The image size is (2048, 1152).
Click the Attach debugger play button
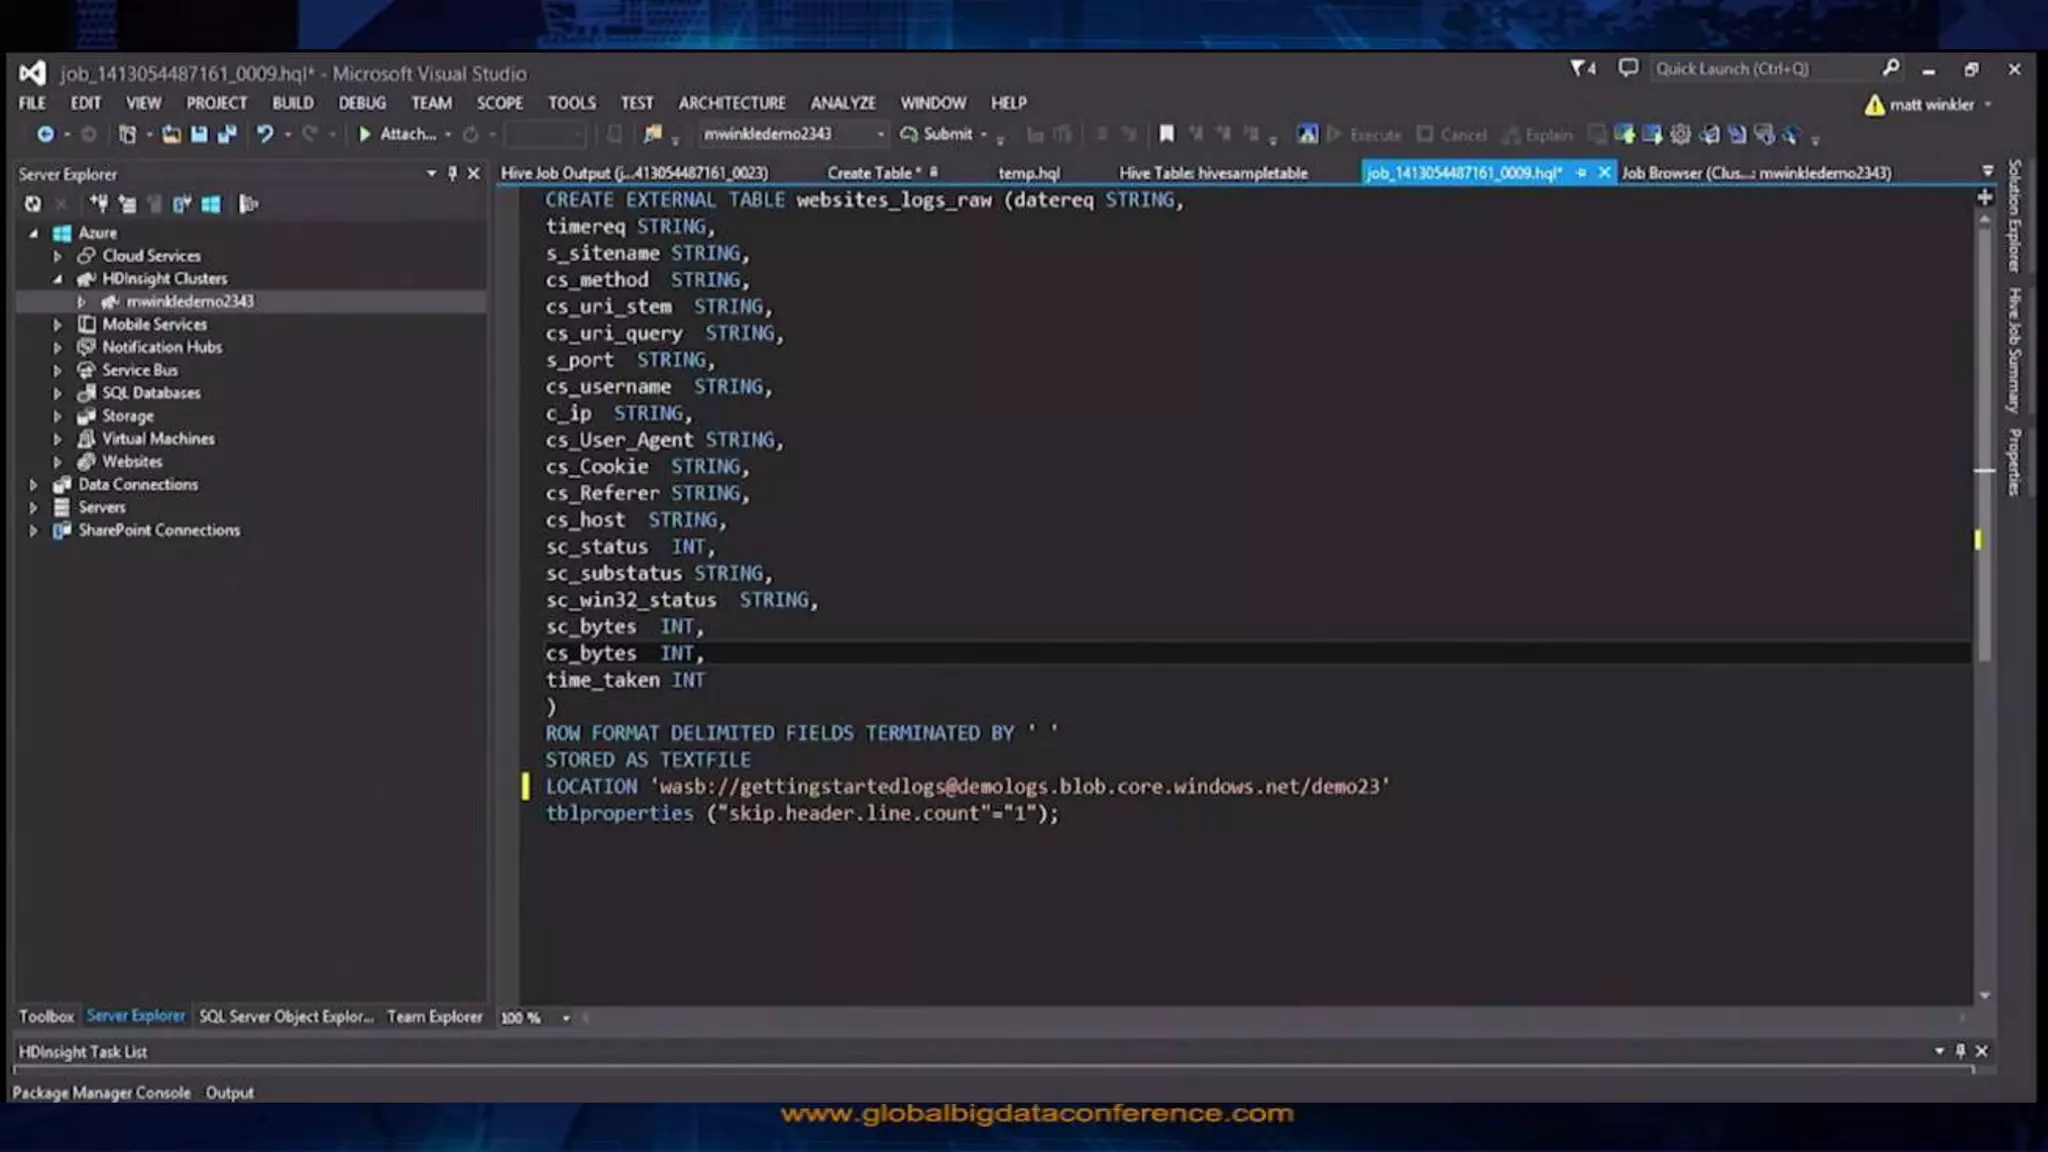[365, 134]
